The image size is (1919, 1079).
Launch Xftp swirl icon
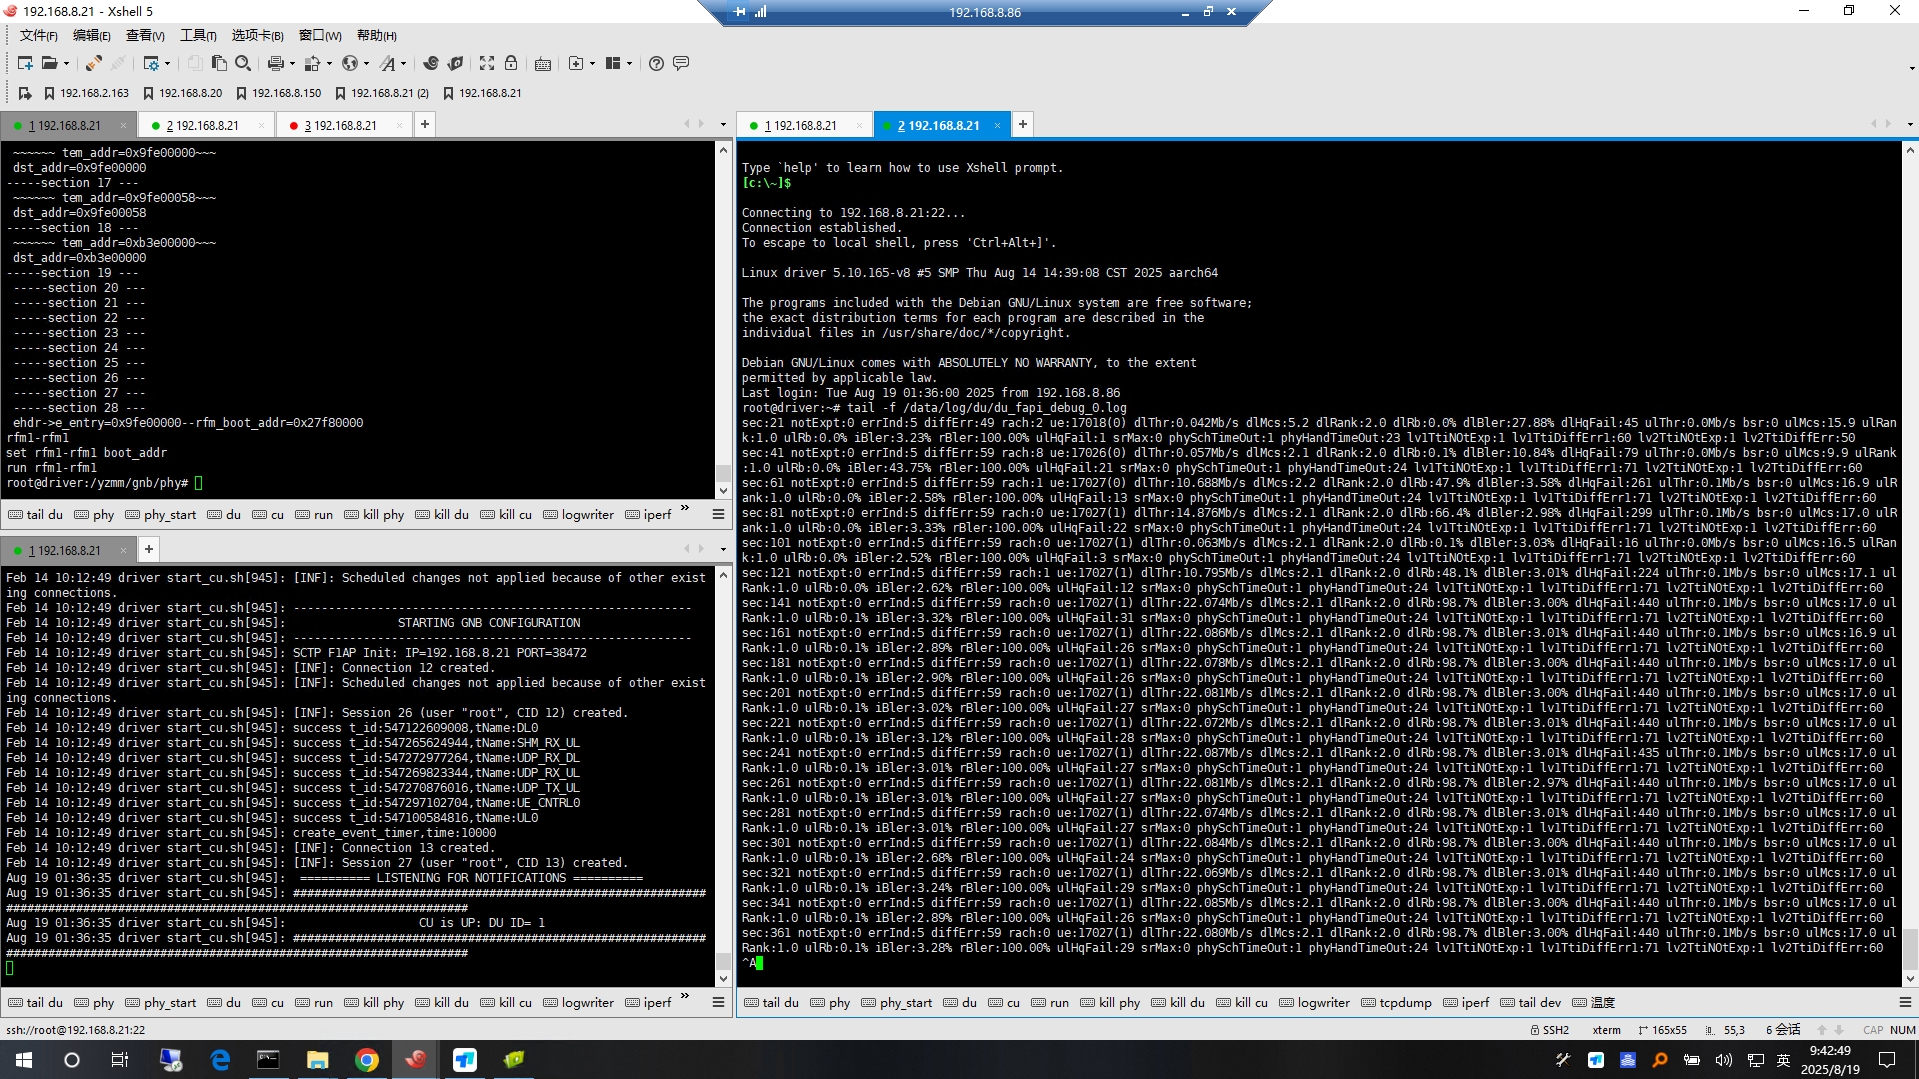[431, 63]
